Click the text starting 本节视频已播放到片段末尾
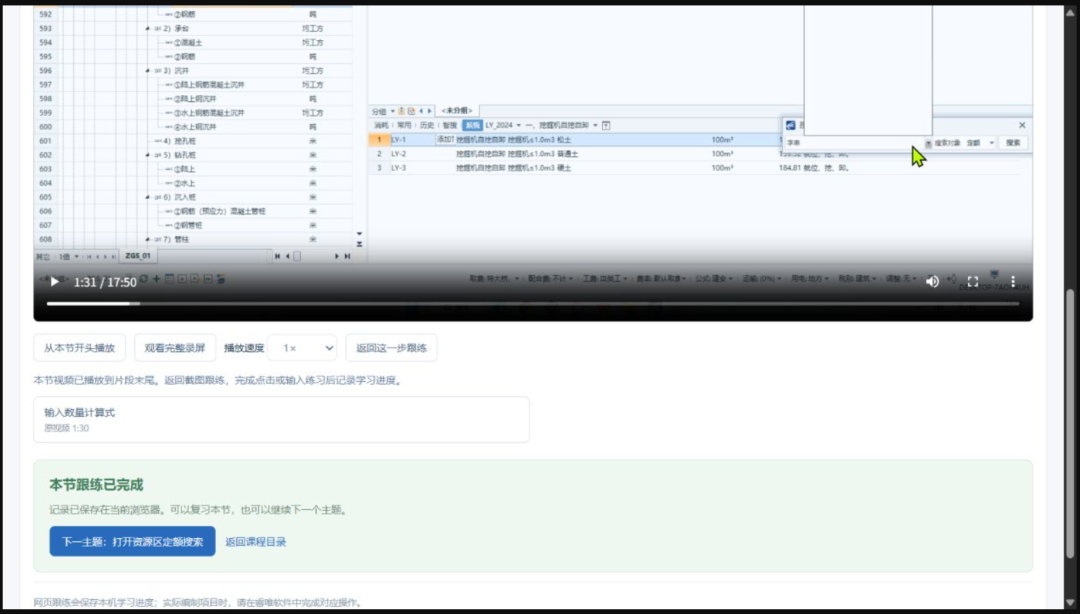 click(218, 380)
